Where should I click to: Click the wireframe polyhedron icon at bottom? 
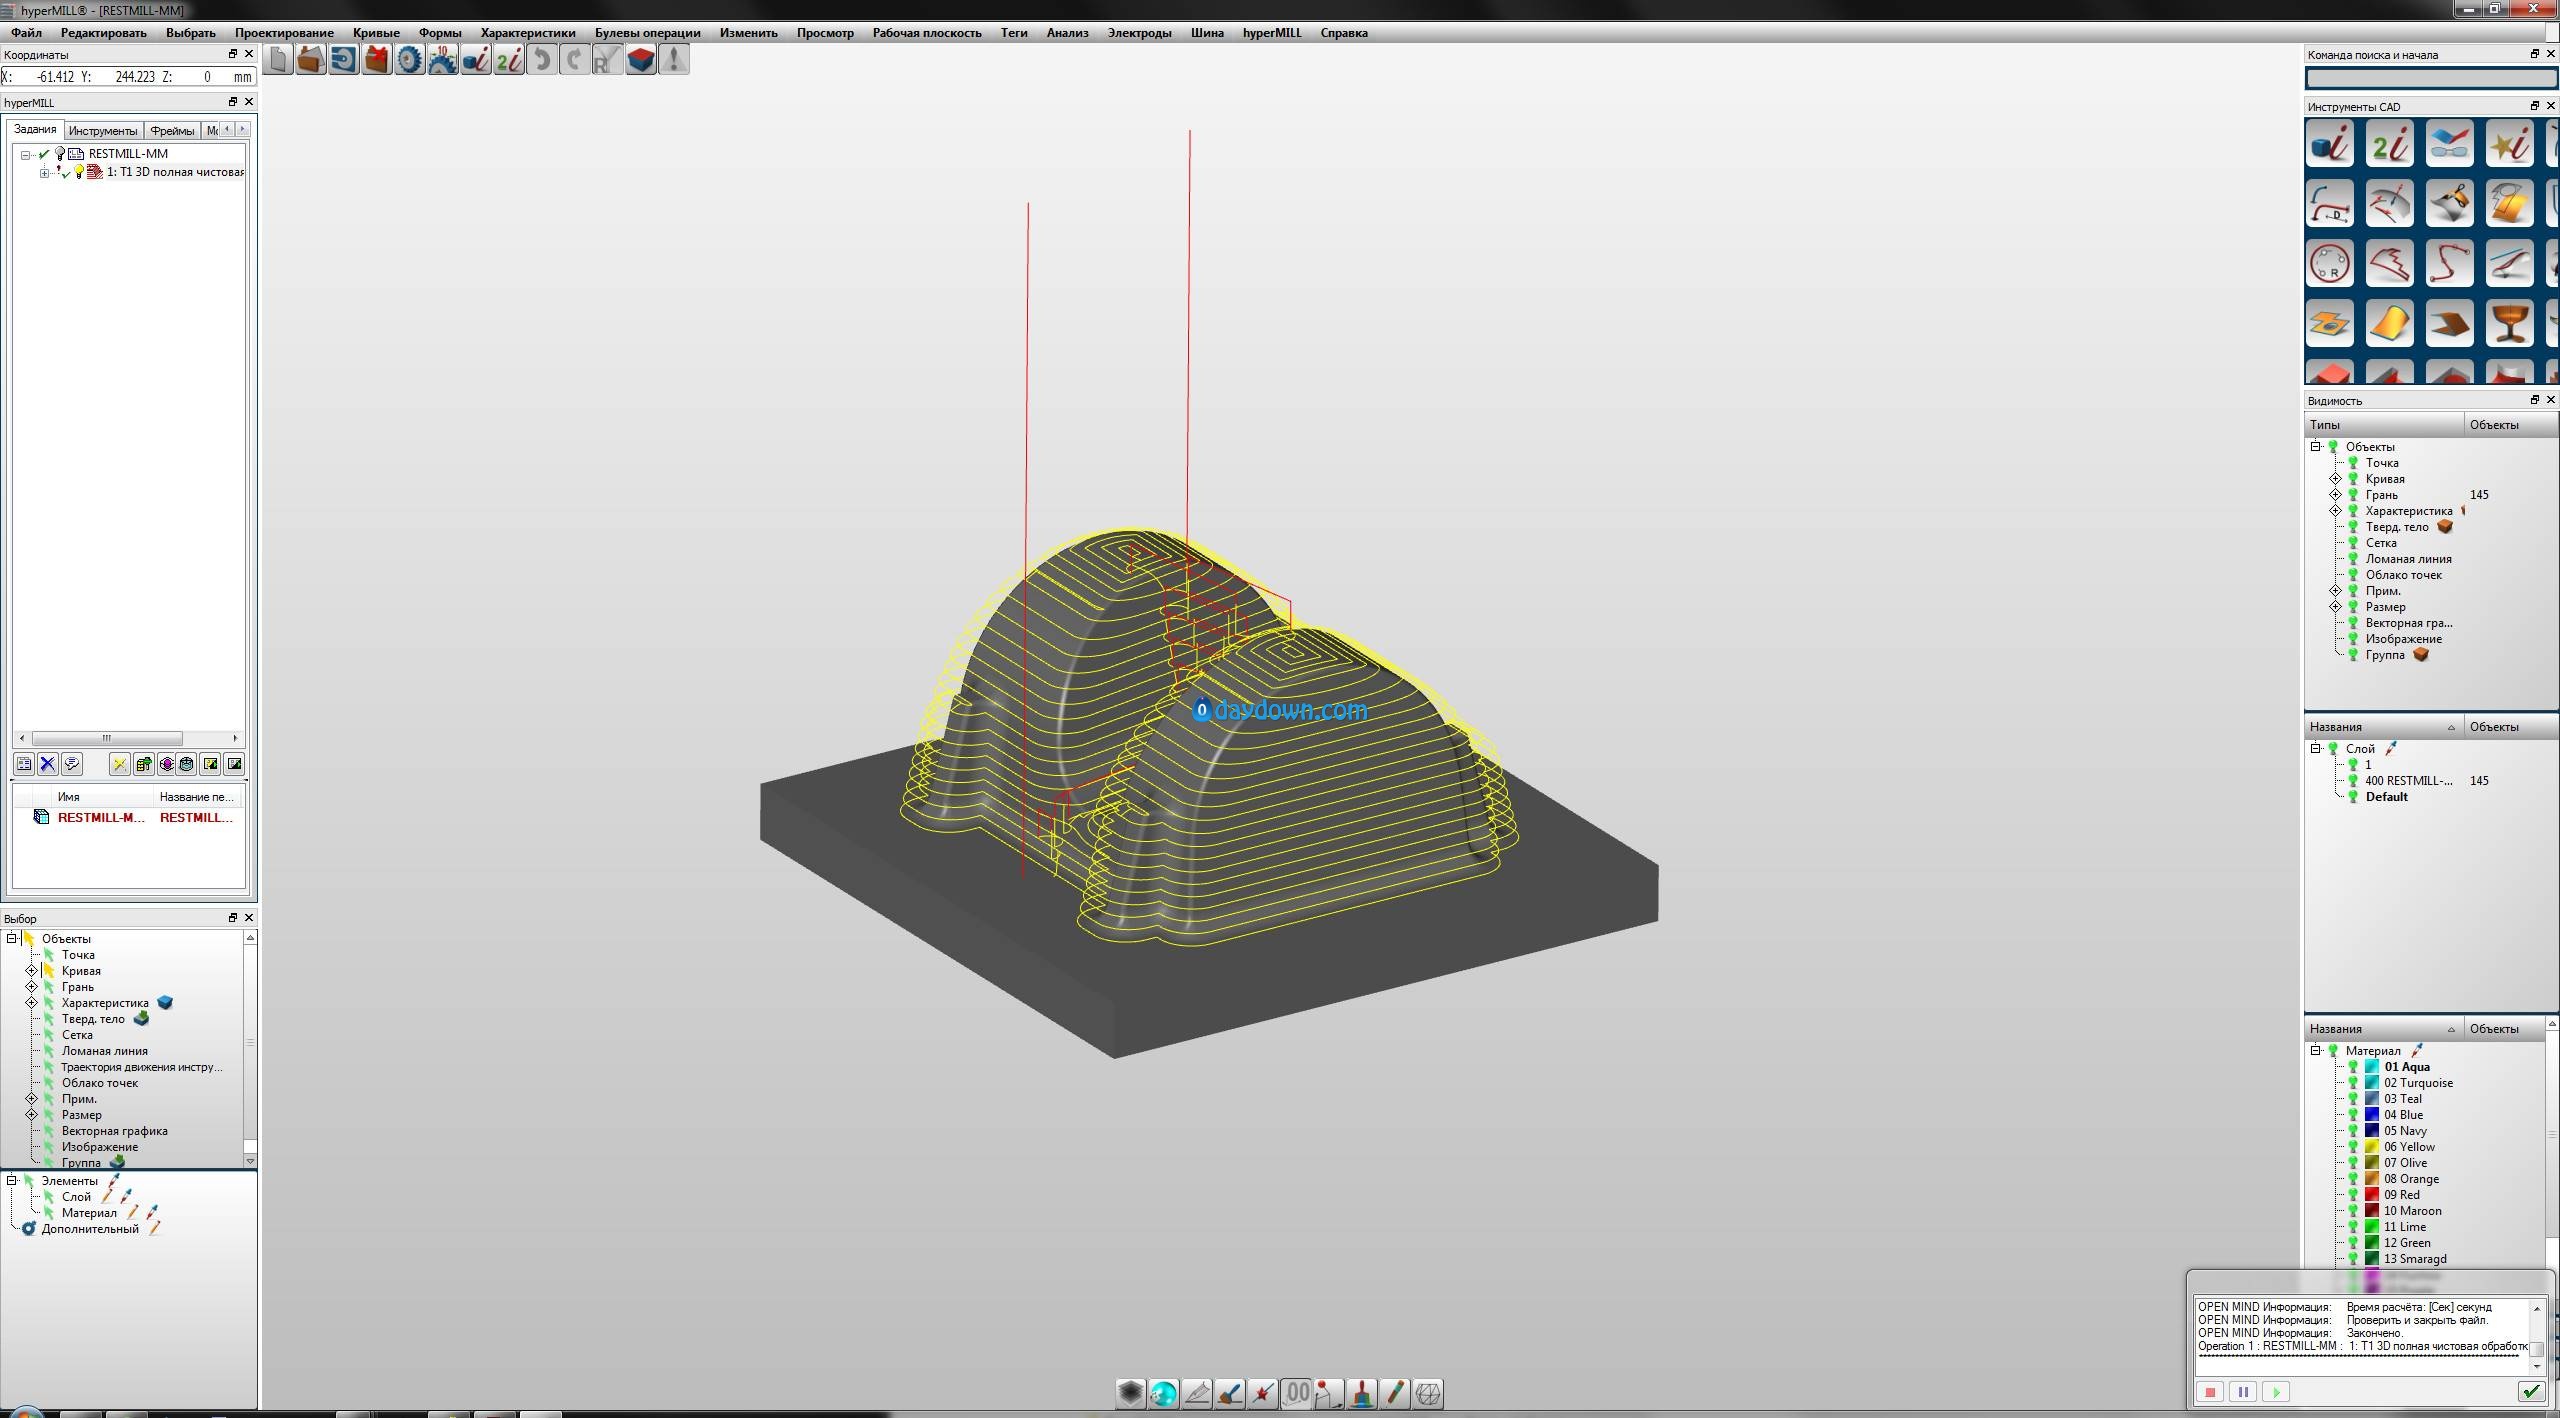tap(1428, 1393)
